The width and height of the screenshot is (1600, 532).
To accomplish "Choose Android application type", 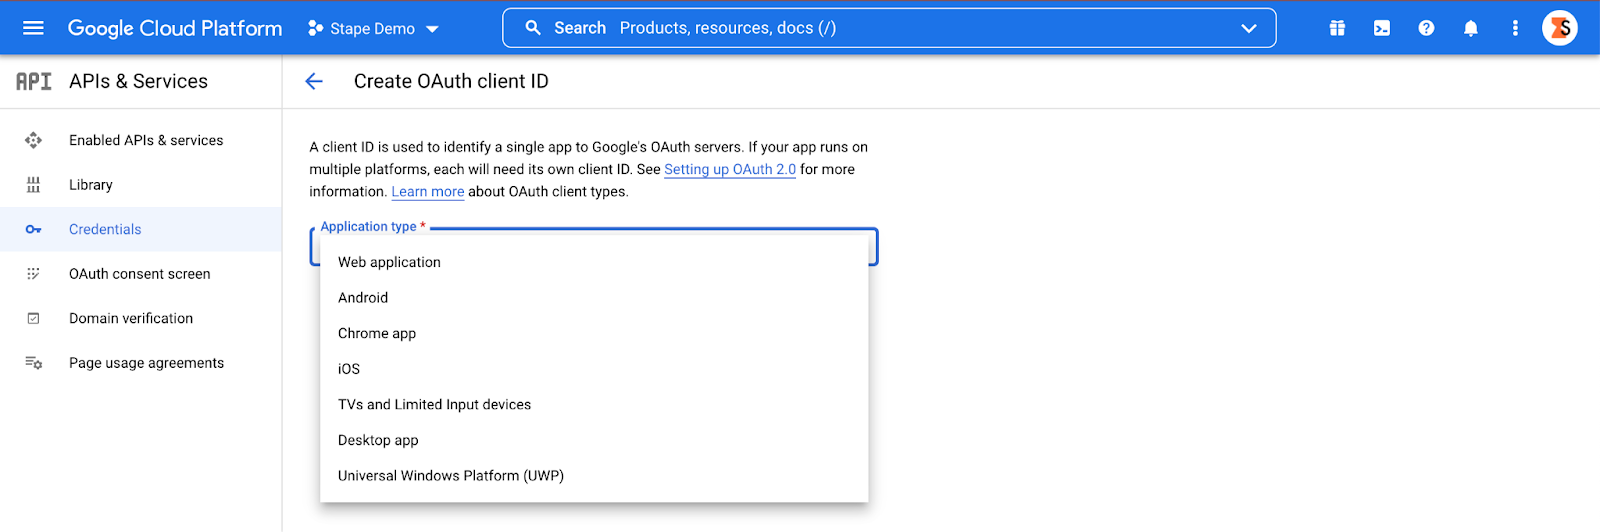I will (x=594, y=298).
